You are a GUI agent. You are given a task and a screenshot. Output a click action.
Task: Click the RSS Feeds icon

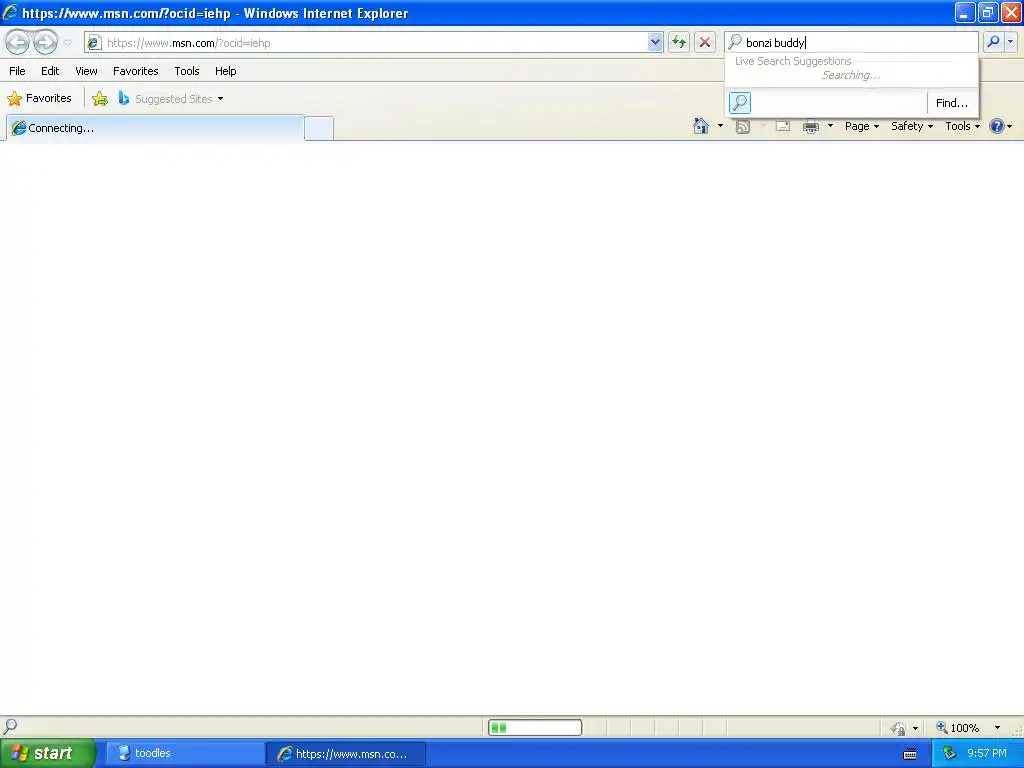click(743, 127)
